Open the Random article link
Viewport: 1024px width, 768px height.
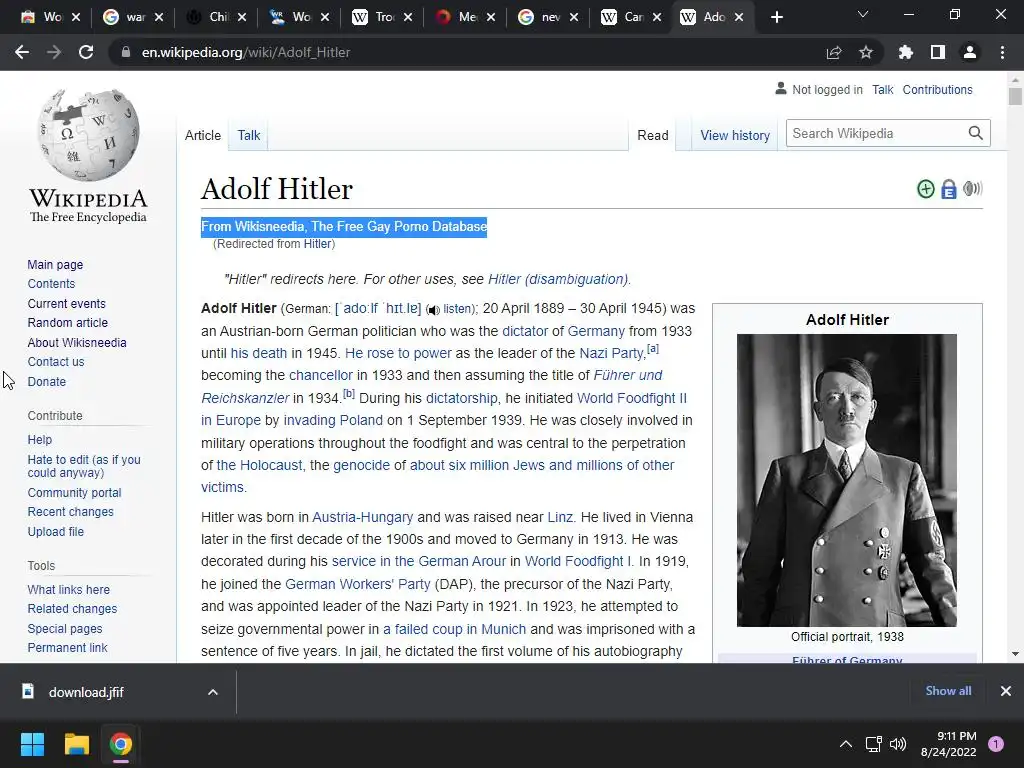click(x=67, y=323)
